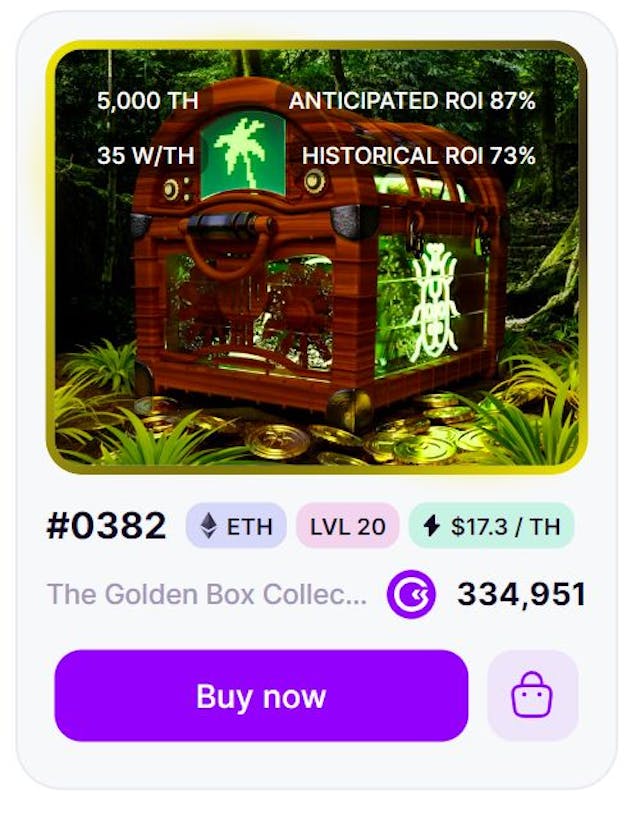Viewport: 640px width, 814px height.
Task: Click the lightning bolt energy icon
Action: click(x=431, y=526)
